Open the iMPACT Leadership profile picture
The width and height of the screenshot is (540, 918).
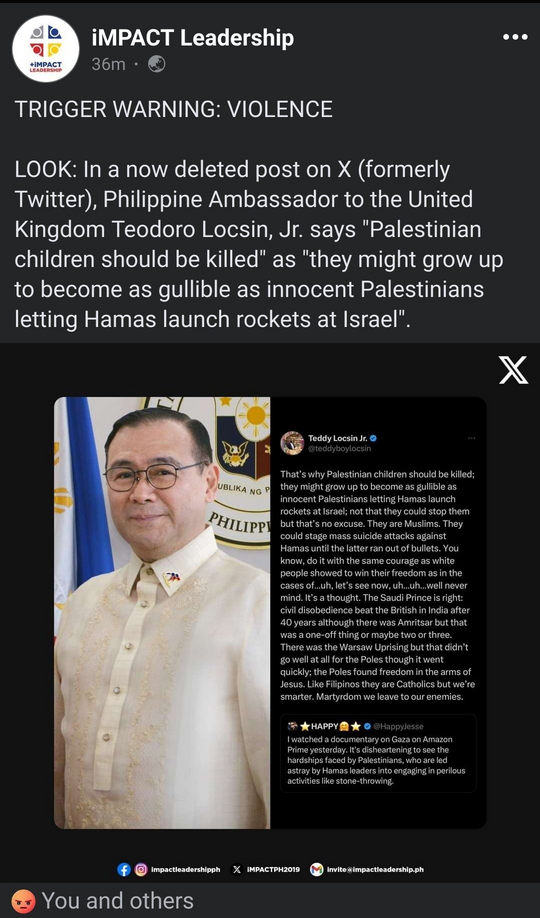click(46, 48)
